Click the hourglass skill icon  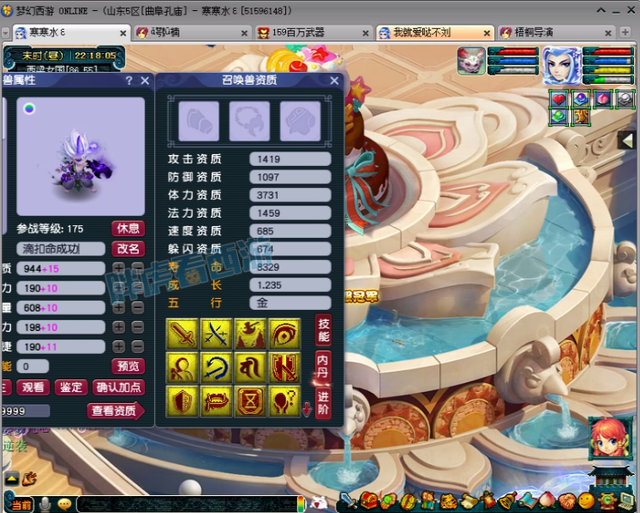pos(250,402)
